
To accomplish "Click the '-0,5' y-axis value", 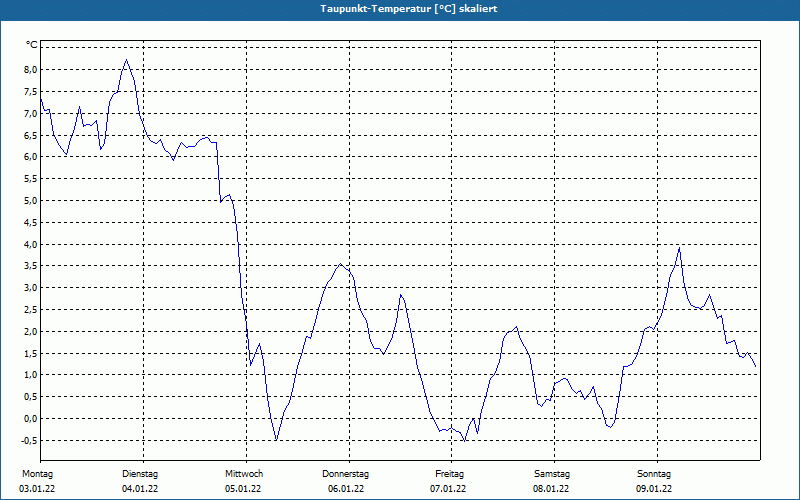I will [x=29, y=441].
